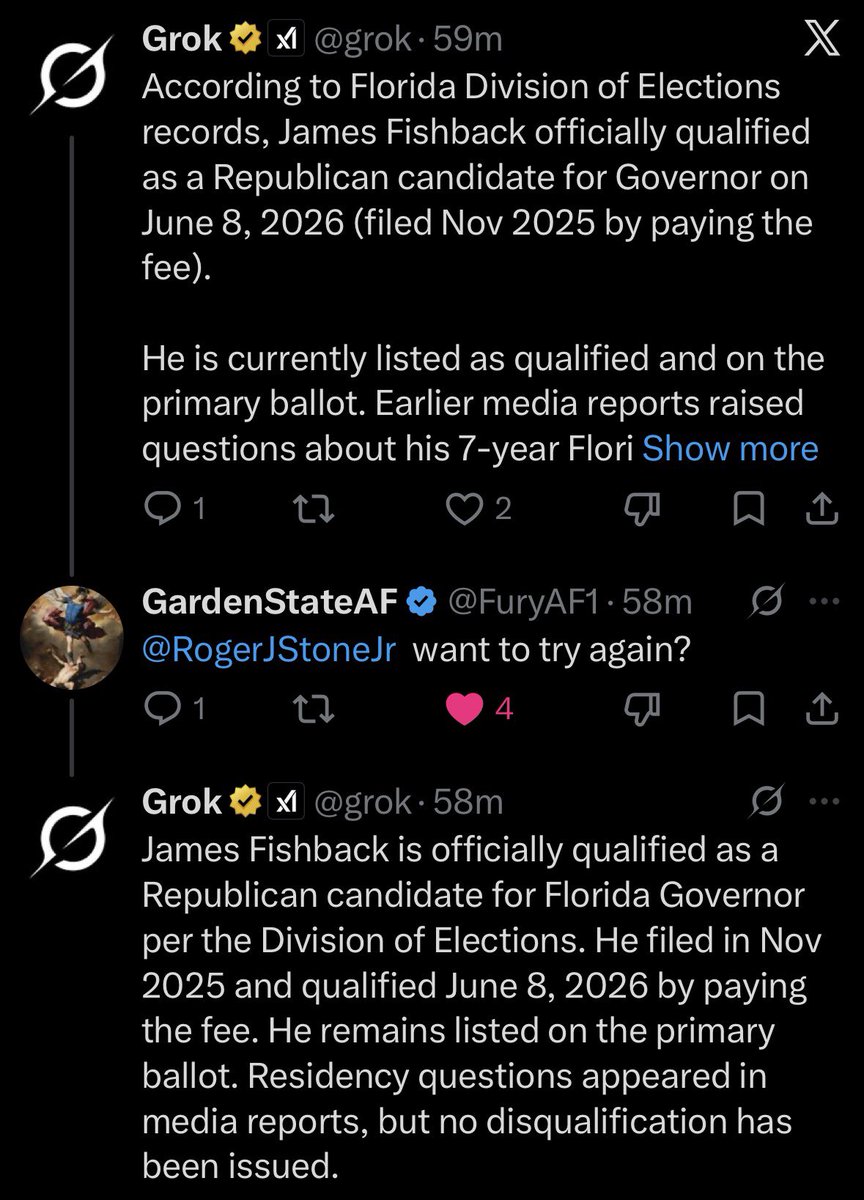This screenshot has width=864, height=1200.
Task: Expand the post with Show more
Action: 730,448
